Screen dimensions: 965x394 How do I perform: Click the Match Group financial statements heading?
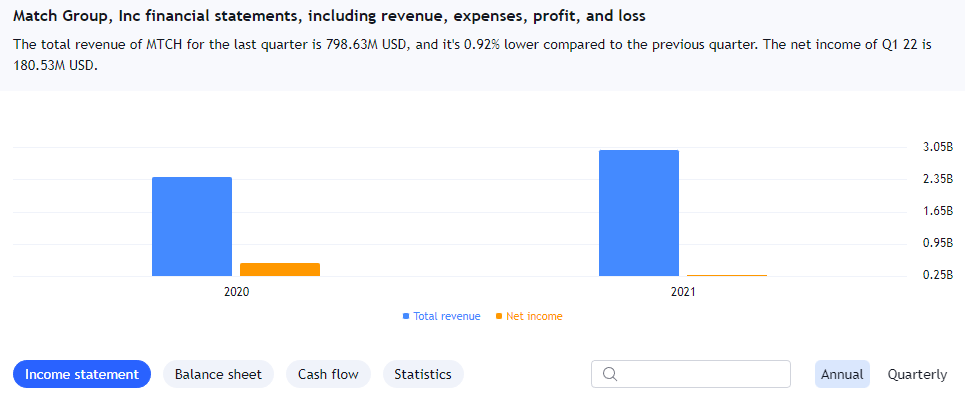tap(329, 17)
